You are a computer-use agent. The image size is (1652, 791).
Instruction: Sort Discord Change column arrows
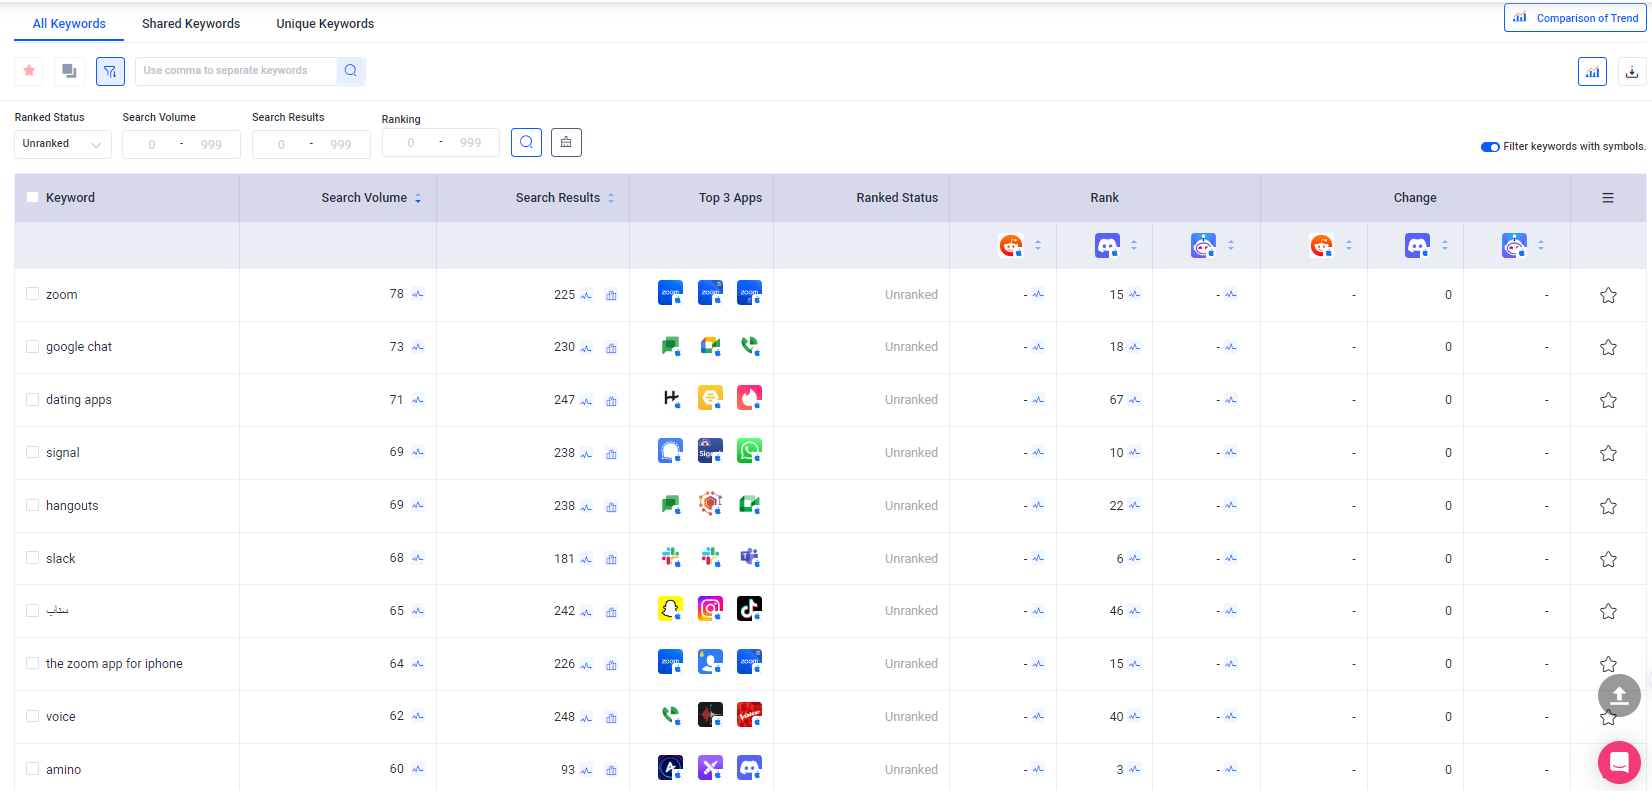coord(1445,246)
